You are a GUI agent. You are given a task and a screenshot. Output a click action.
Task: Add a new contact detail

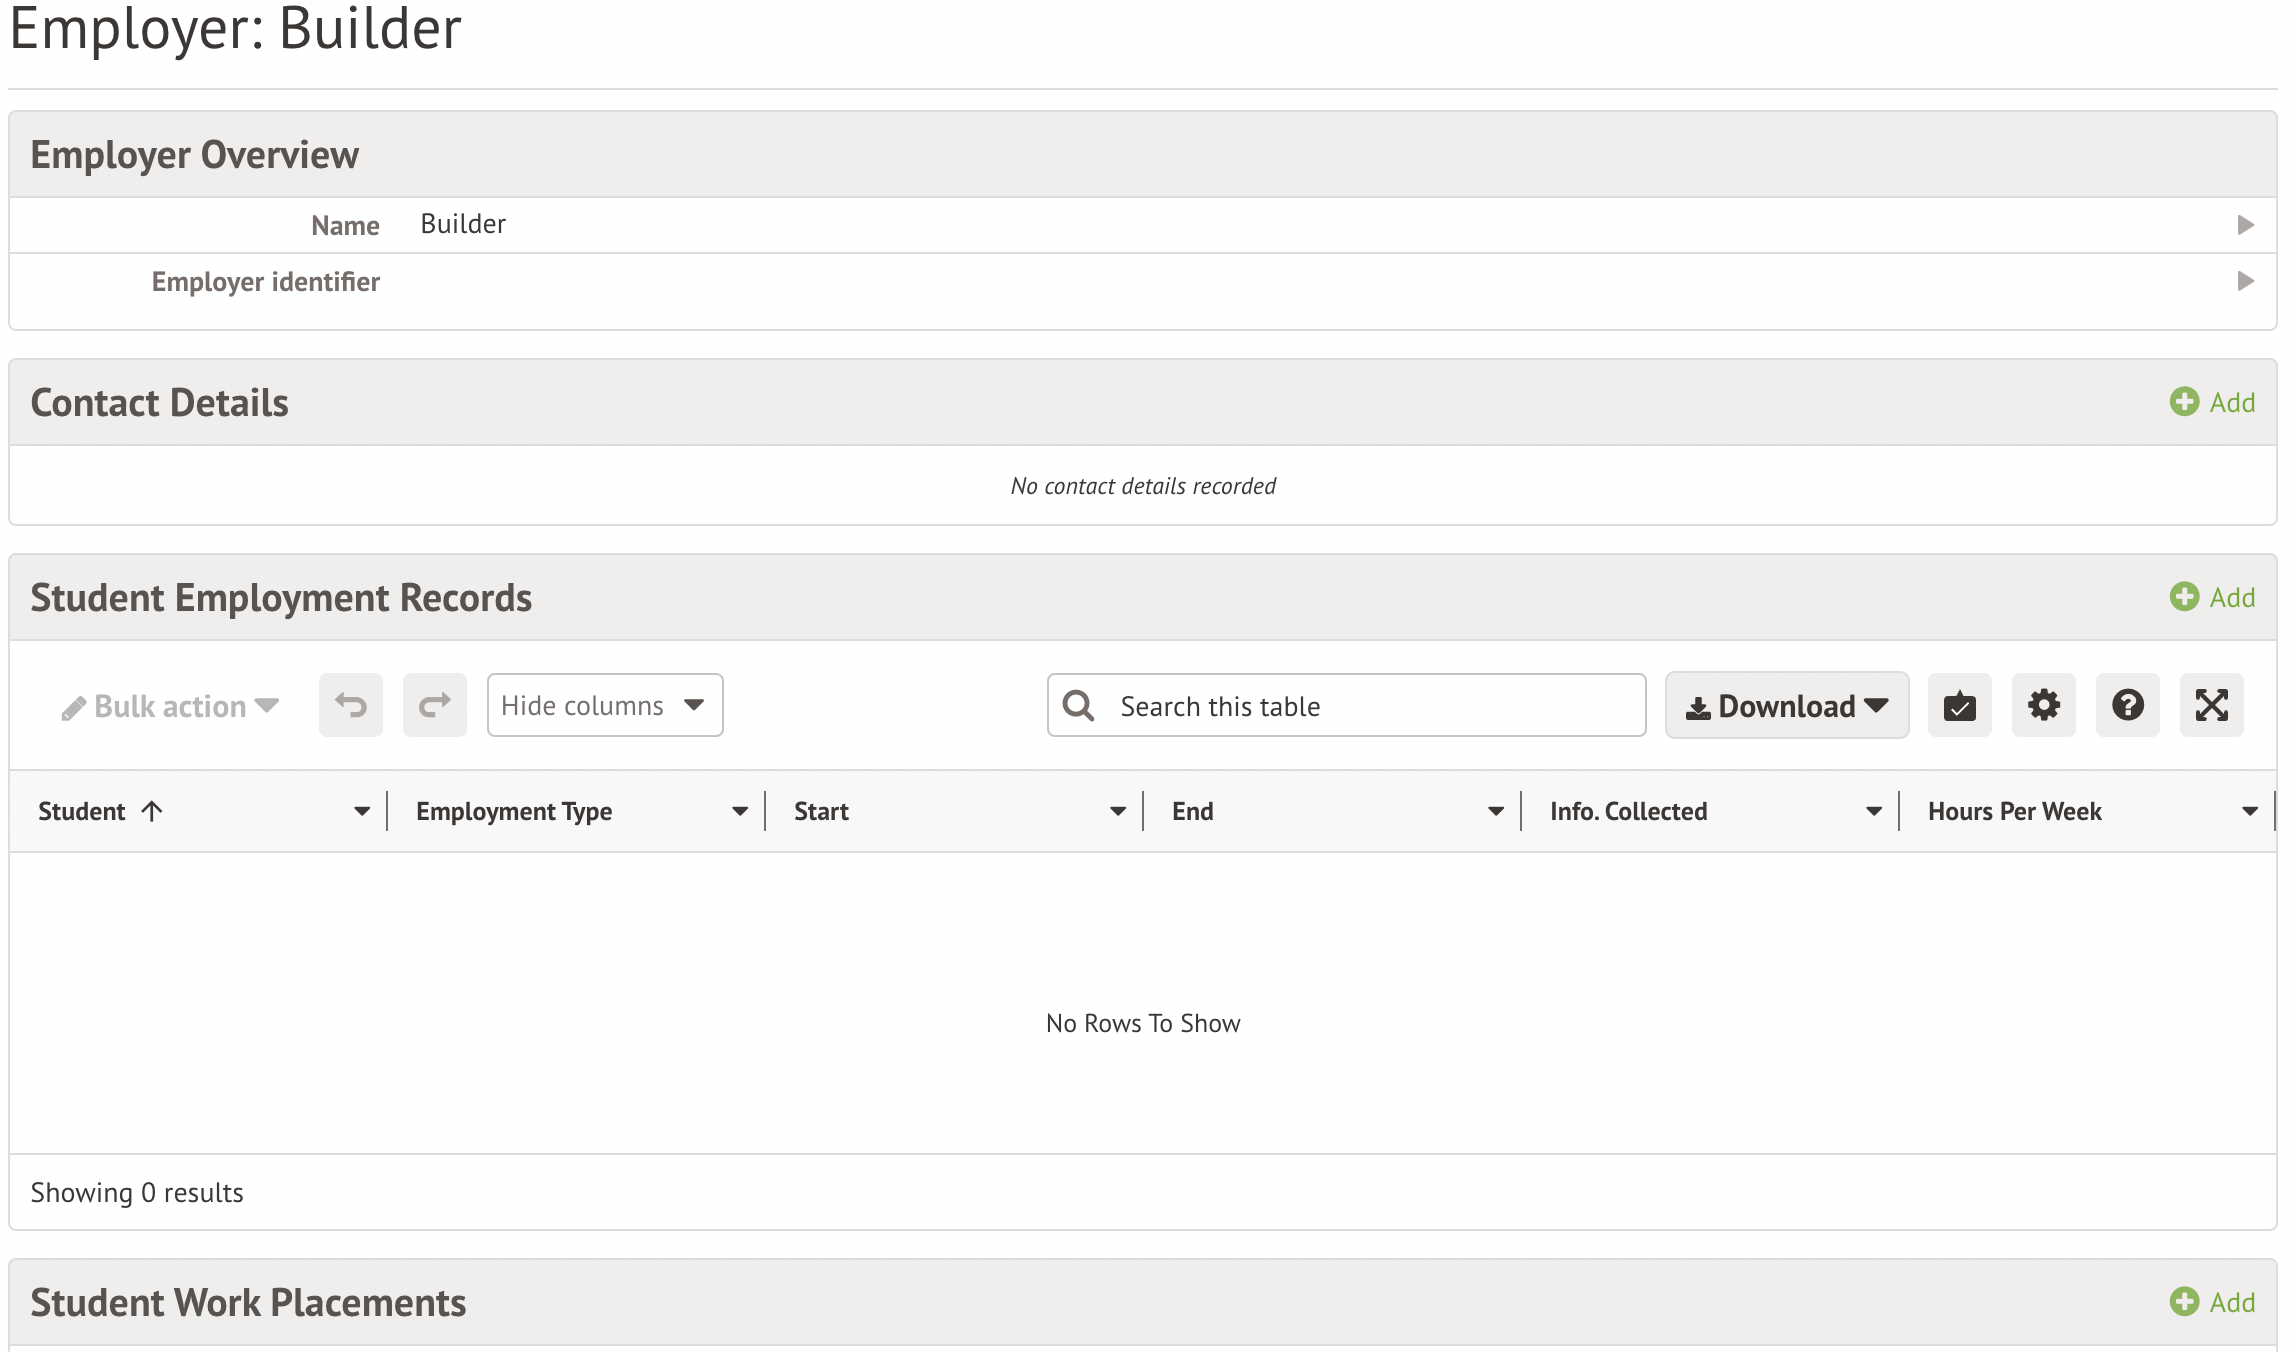pyautogui.click(x=2212, y=402)
